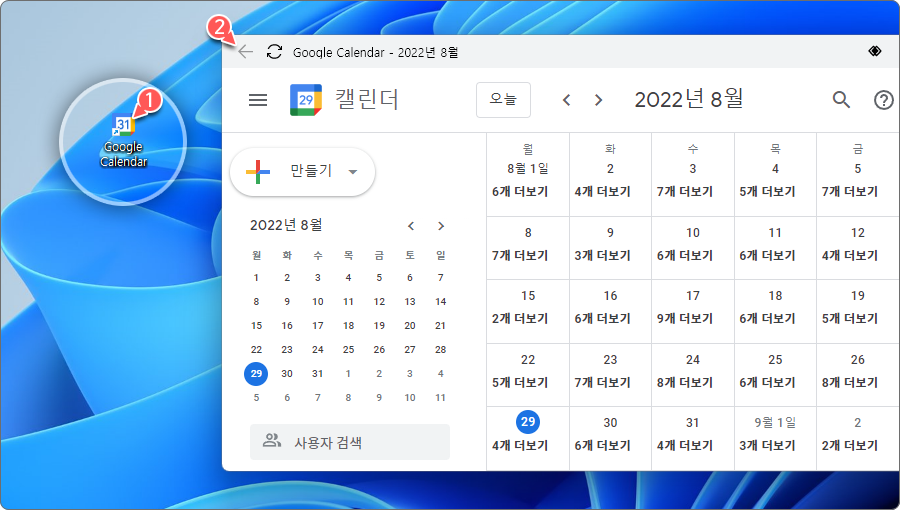Viewport: 900px width, 510px height.
Task: Open '8개 더보기' under day 24
Action: 685,382
